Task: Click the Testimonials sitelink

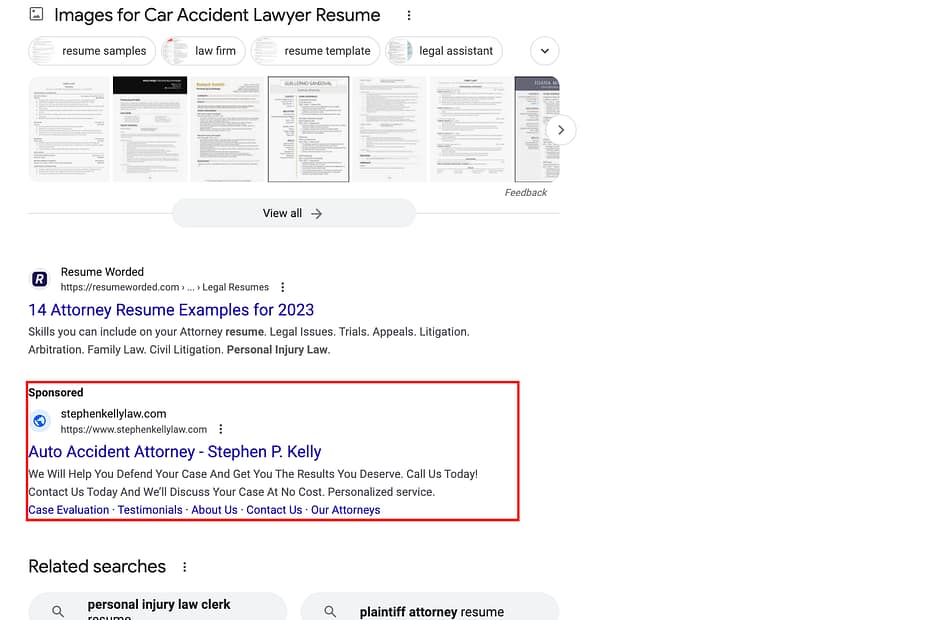Action: tap(150, 510)
